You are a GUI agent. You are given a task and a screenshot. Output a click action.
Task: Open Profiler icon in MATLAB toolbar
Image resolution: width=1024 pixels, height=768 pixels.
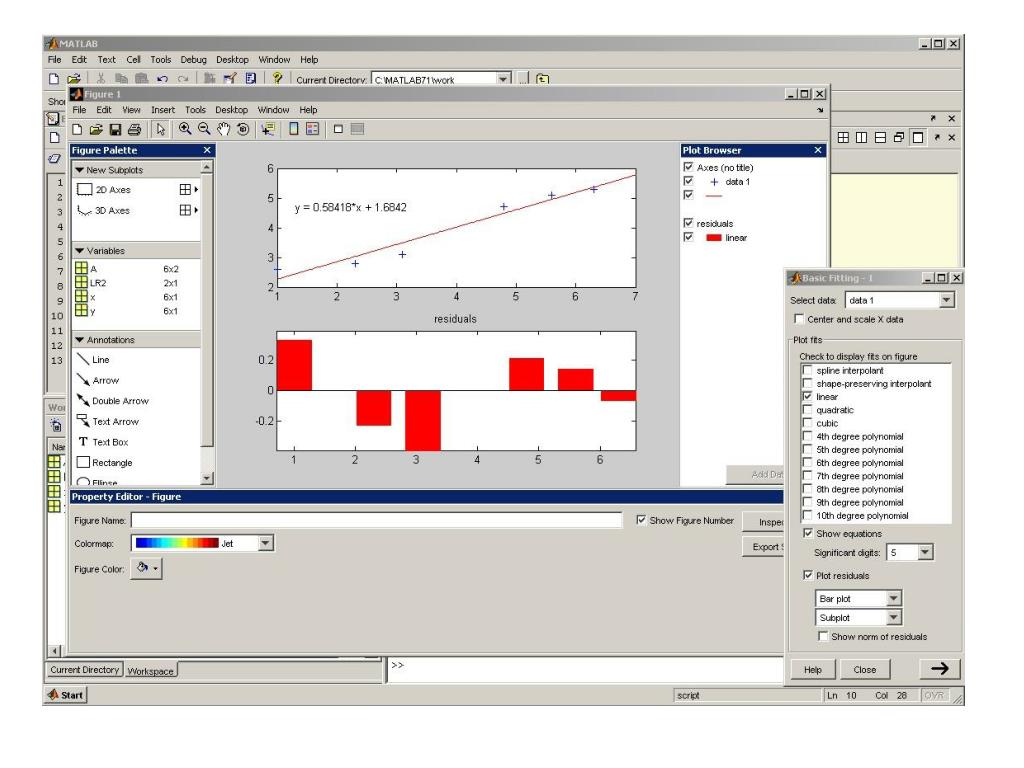pyautogui.click(x=251, y=79)
